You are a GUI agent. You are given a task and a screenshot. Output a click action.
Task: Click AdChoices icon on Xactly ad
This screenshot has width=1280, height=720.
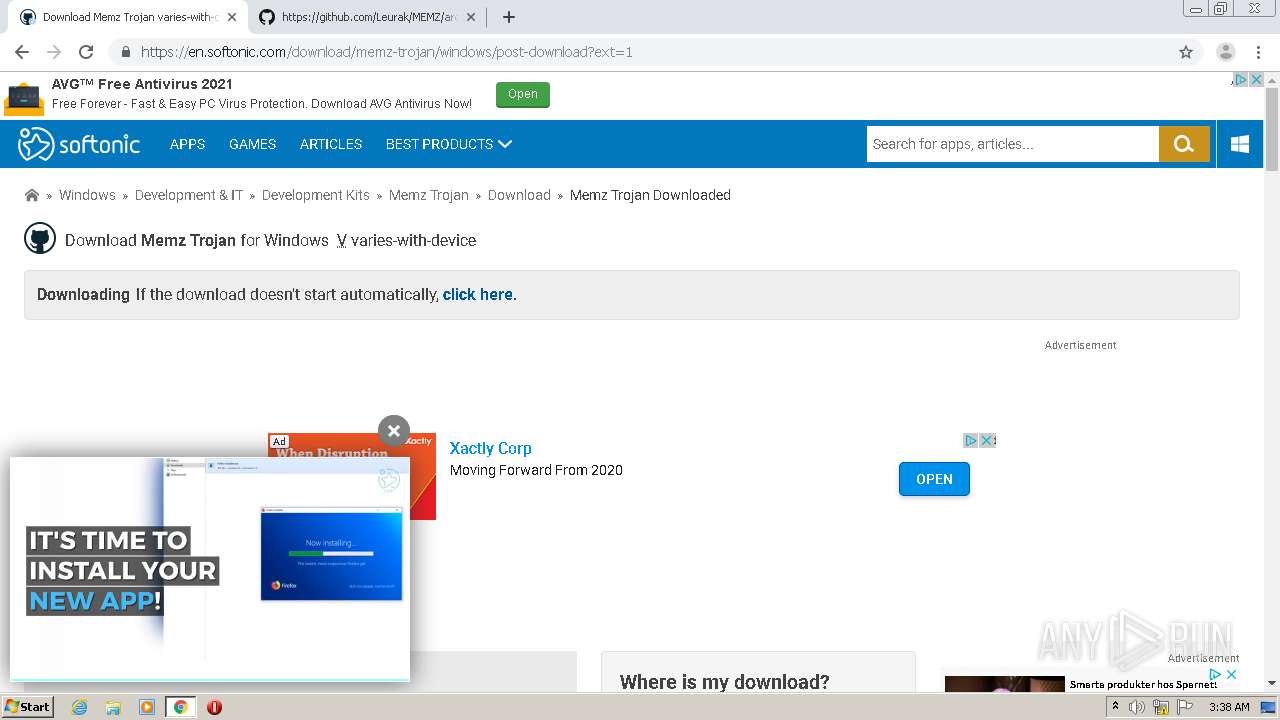point(970,440)
